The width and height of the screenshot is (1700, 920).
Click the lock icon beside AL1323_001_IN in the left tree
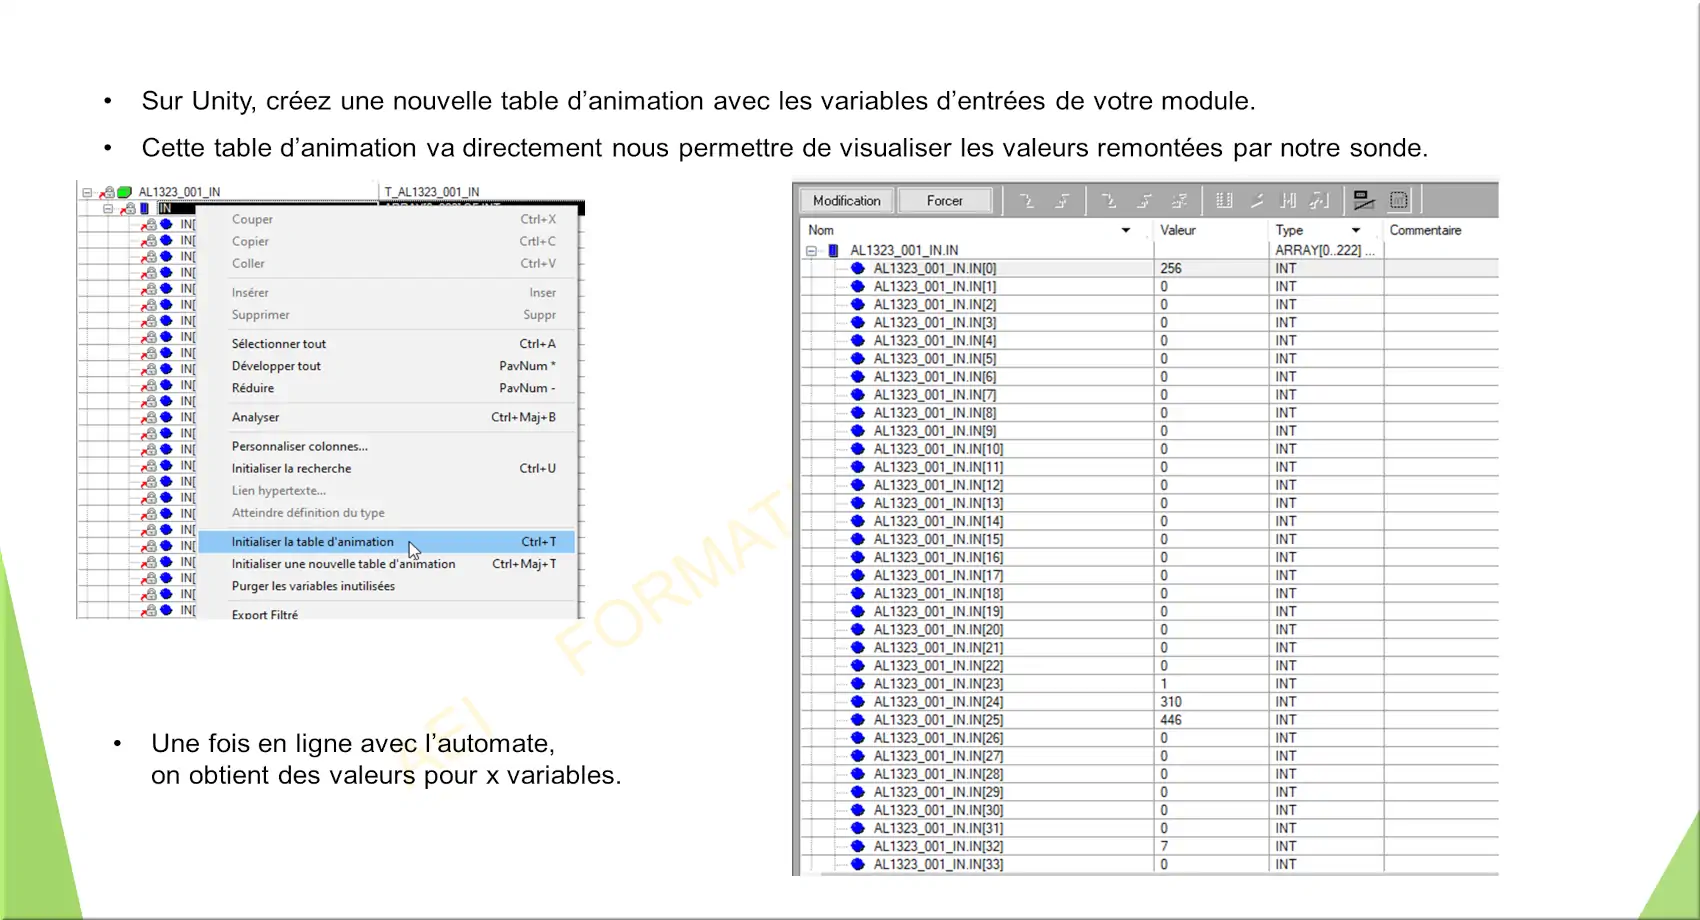(x=106, y=192)
